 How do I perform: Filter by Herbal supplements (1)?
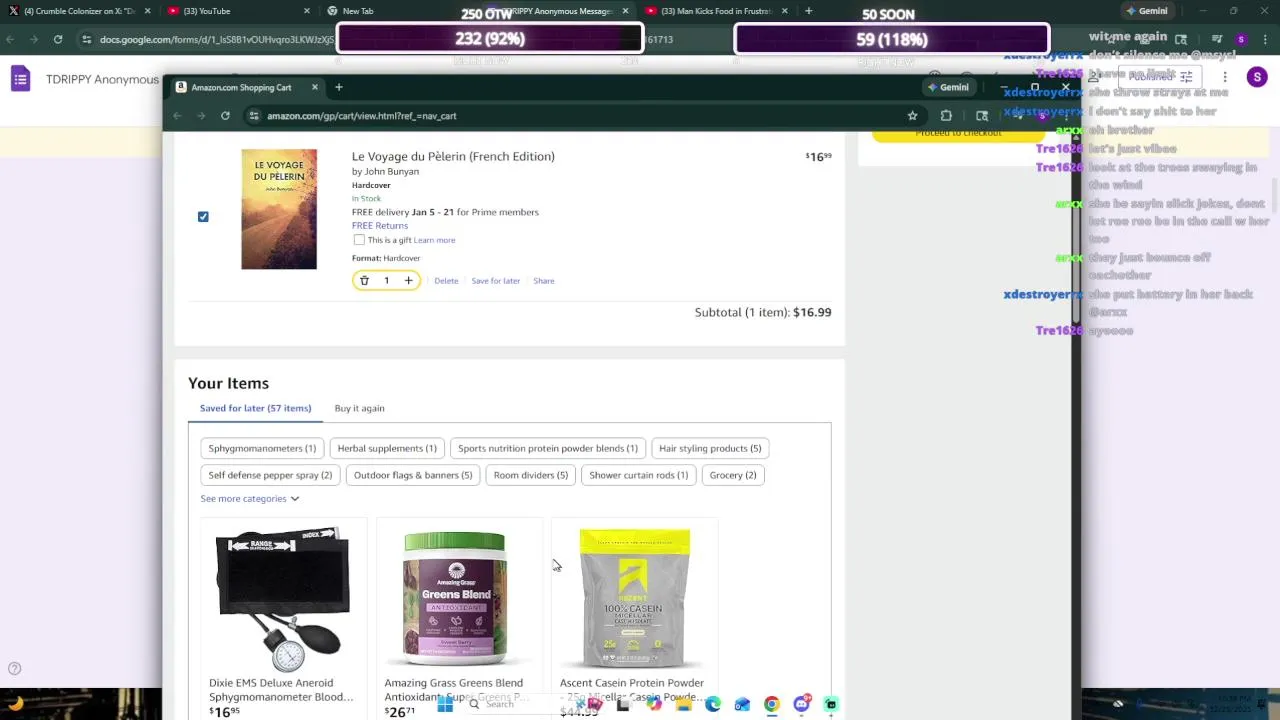[x=387, y=448]
